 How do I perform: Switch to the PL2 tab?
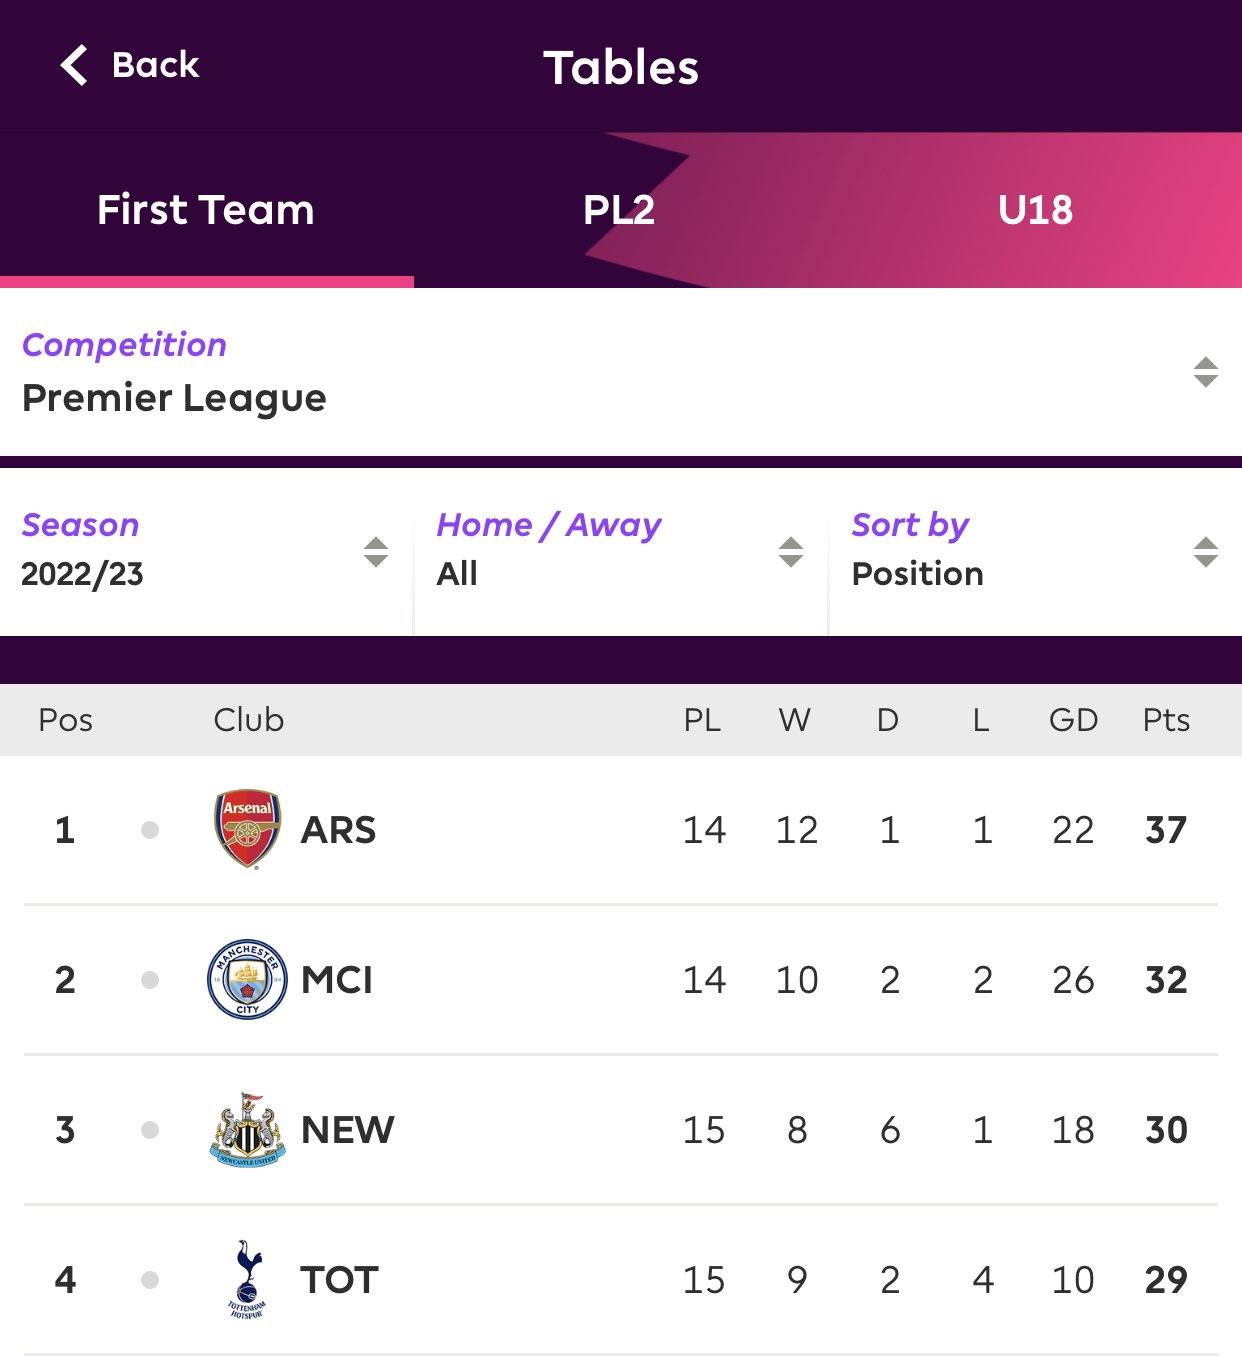point(619,210)
